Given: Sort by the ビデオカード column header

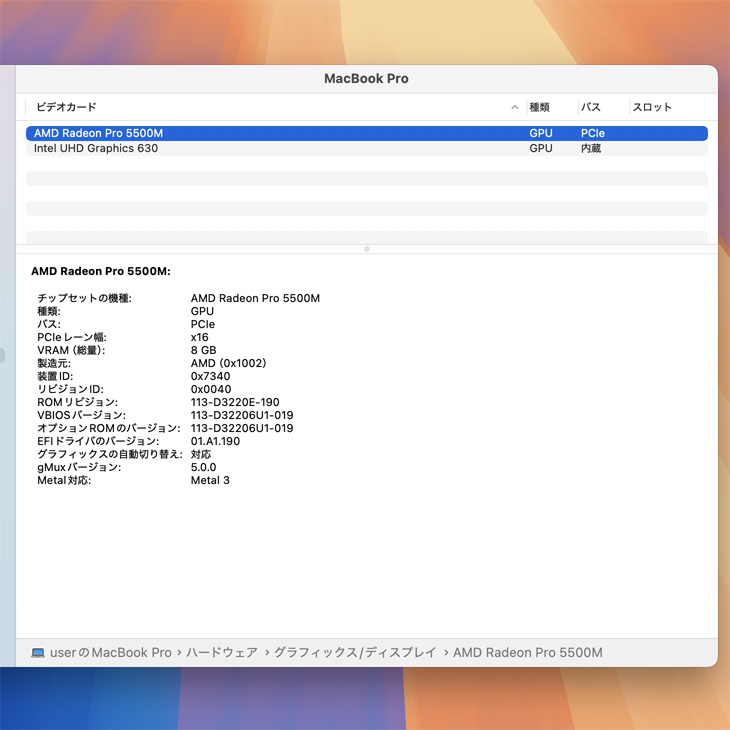Looking at the screenshot, I should (x=67, y=107).
